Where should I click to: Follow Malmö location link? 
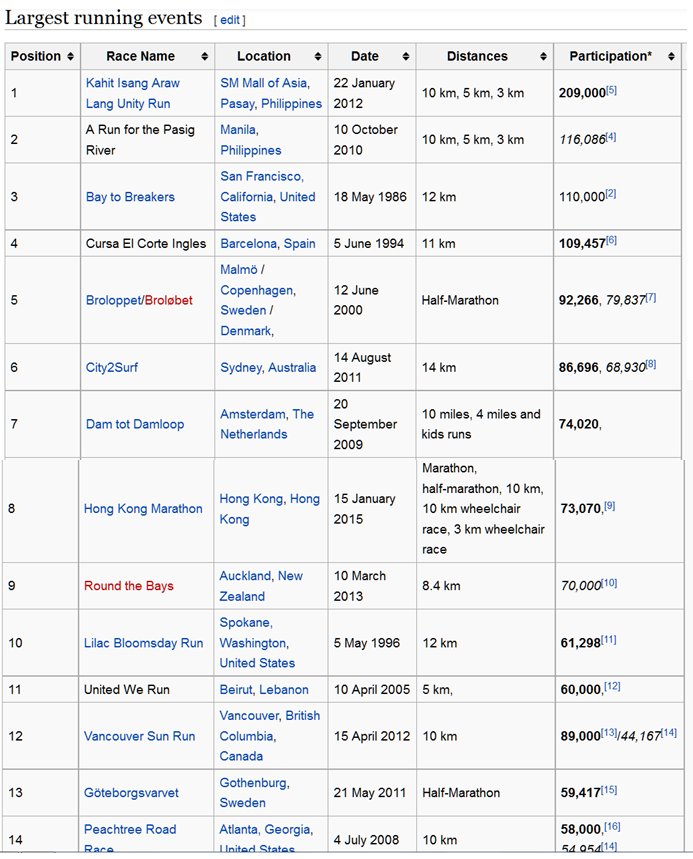[x=238, y=270]
